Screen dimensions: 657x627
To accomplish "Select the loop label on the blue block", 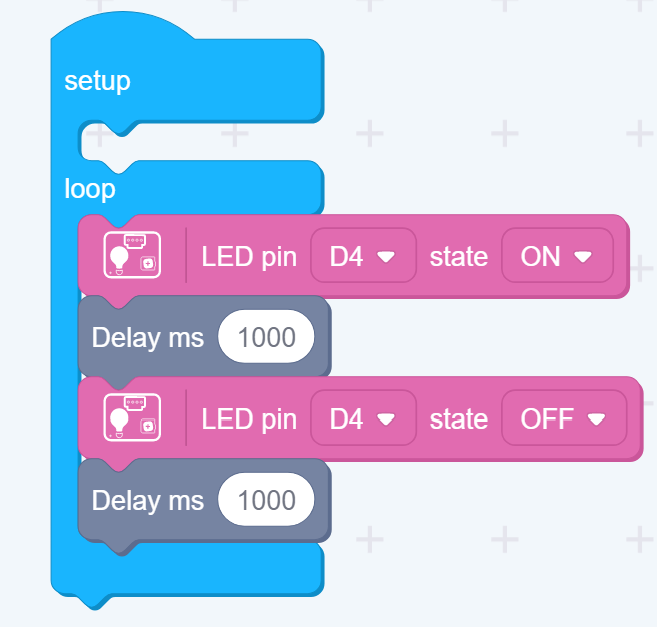I will tap(90, 189).
